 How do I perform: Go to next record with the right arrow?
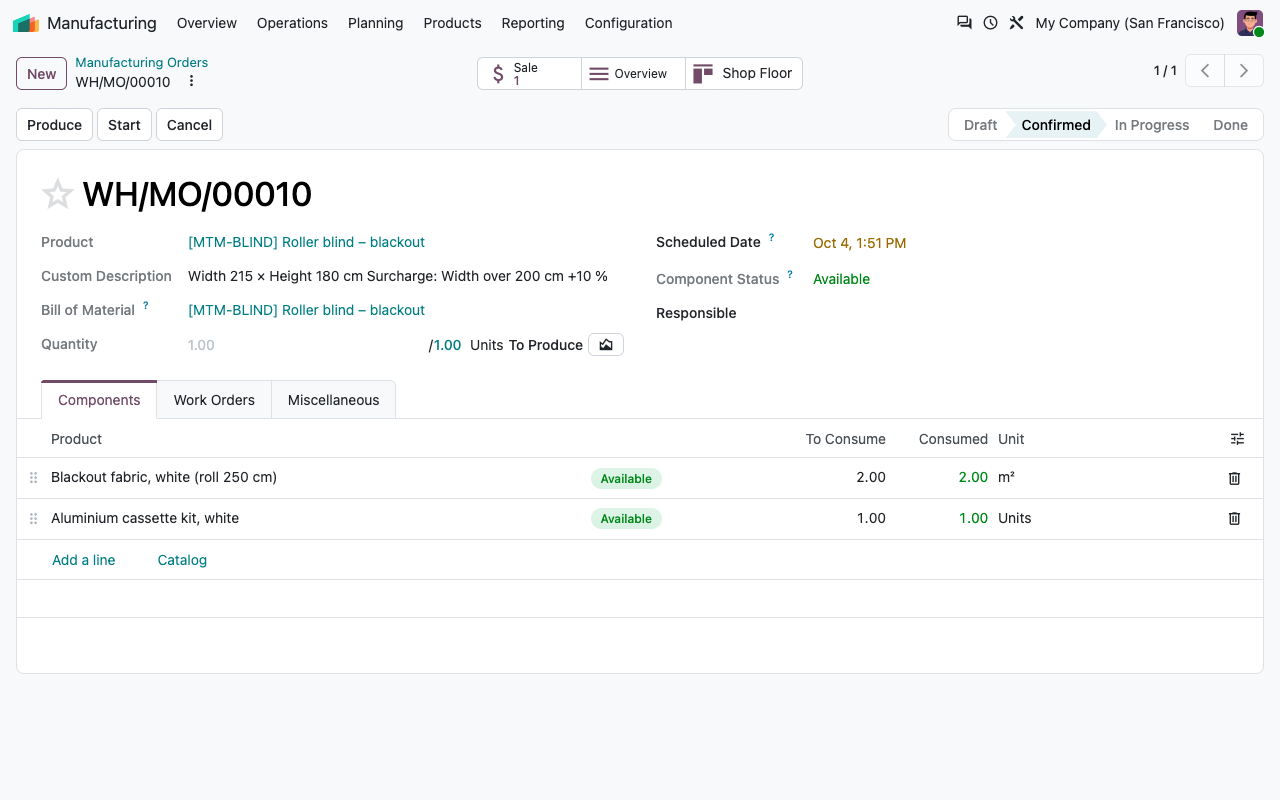tap(1244, 71)
